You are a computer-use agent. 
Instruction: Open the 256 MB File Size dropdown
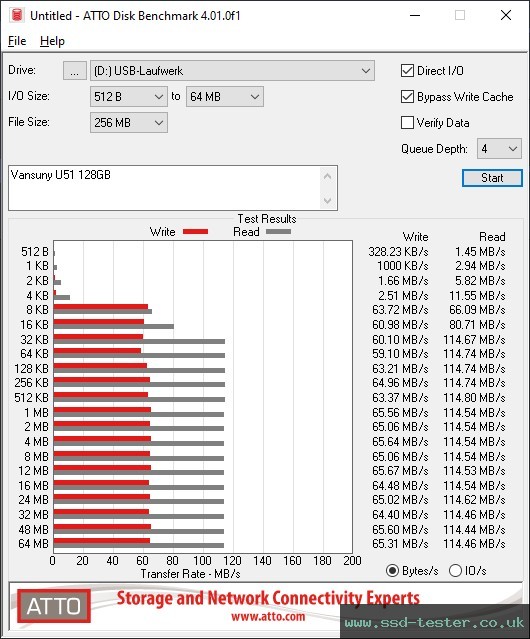[x=129, y=123]
